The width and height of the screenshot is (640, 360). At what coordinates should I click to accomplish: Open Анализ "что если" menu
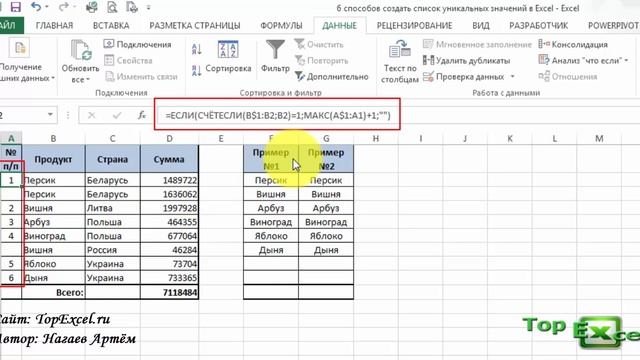click(583, 60)
